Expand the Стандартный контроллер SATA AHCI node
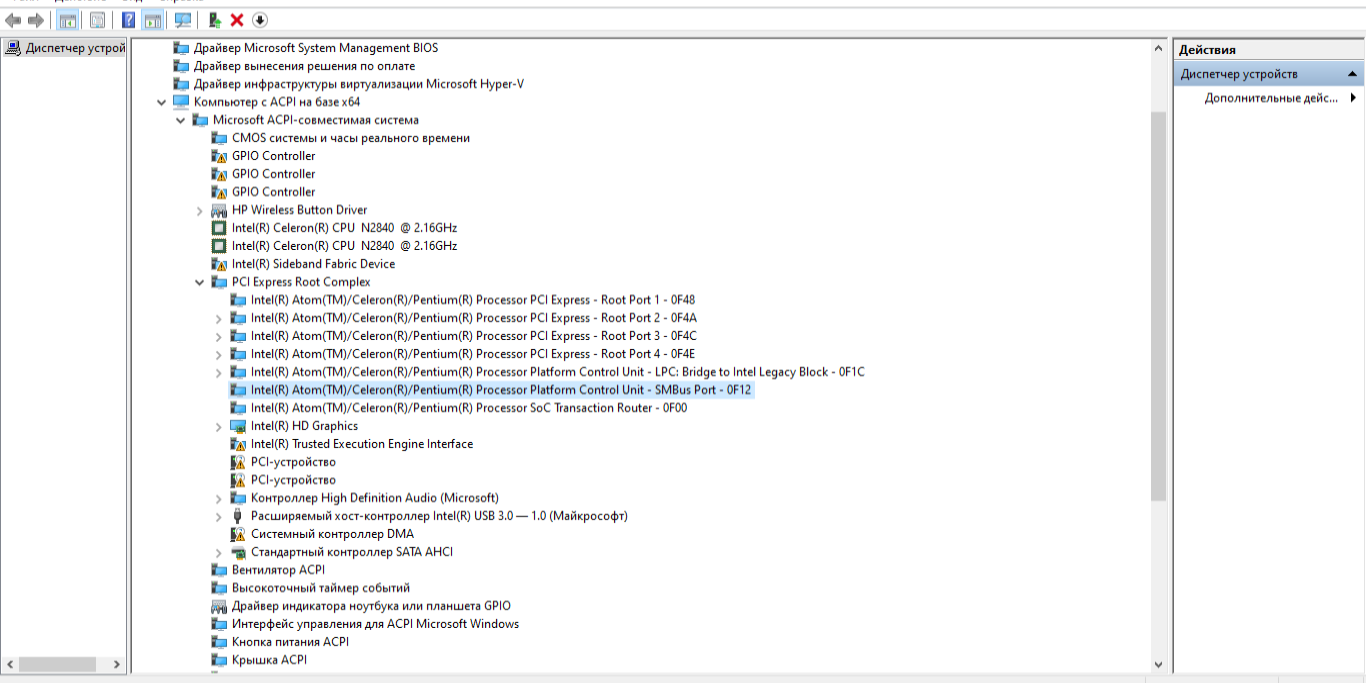The width and height of the screenshot is (1366, 683). coord(219,552)
